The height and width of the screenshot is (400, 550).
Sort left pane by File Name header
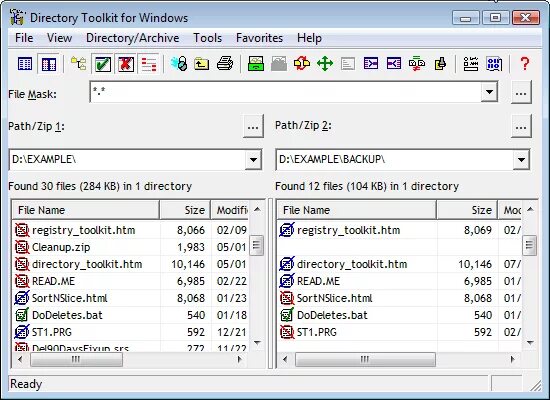point(86,210)
